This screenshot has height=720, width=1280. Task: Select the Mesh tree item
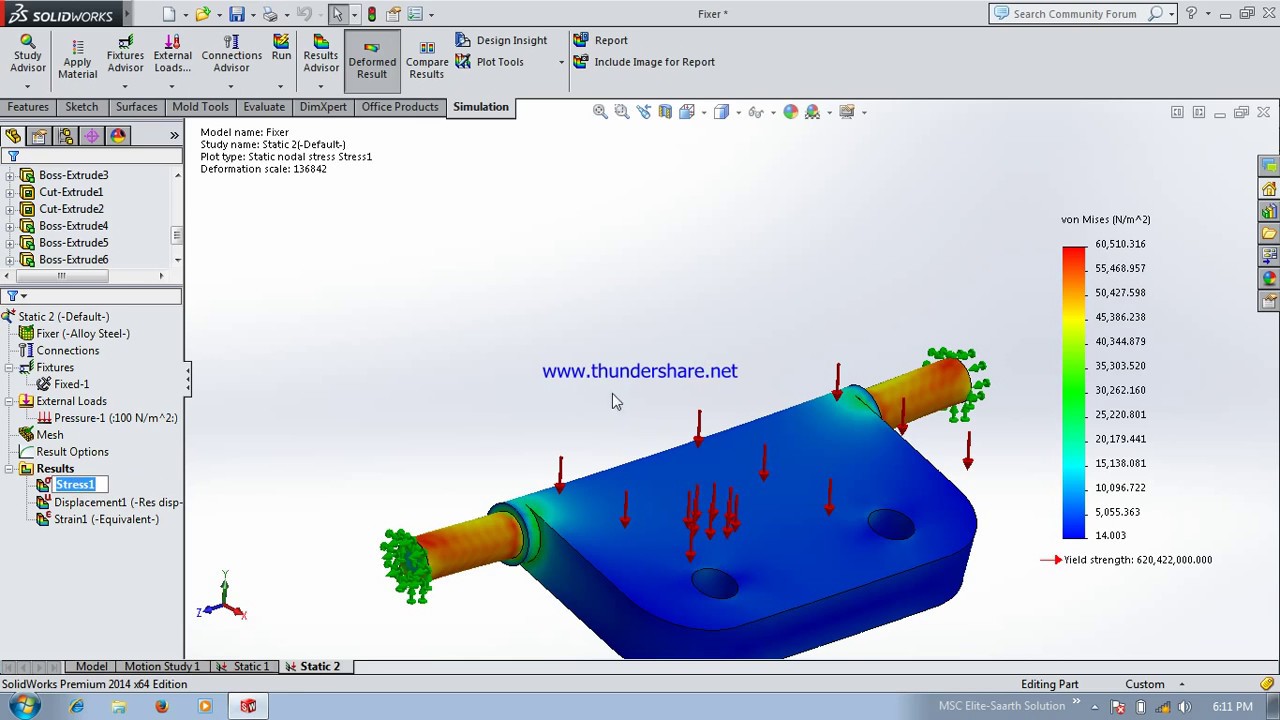tap(49, 435)
